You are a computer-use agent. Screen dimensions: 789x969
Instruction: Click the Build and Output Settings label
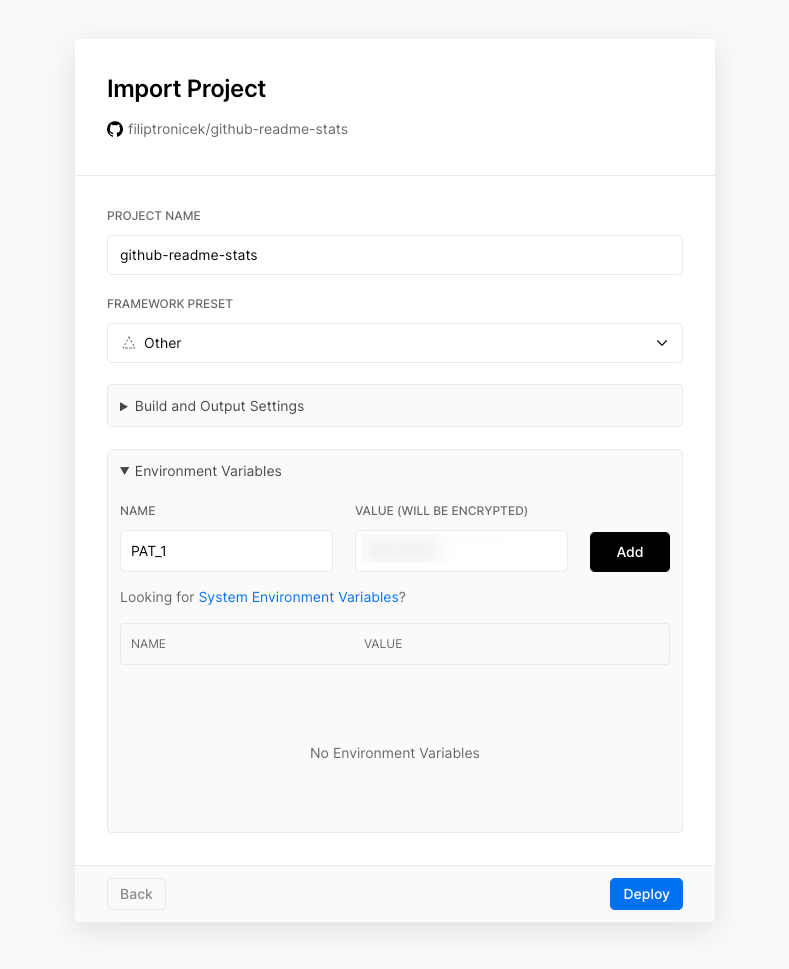pos(219,406)
